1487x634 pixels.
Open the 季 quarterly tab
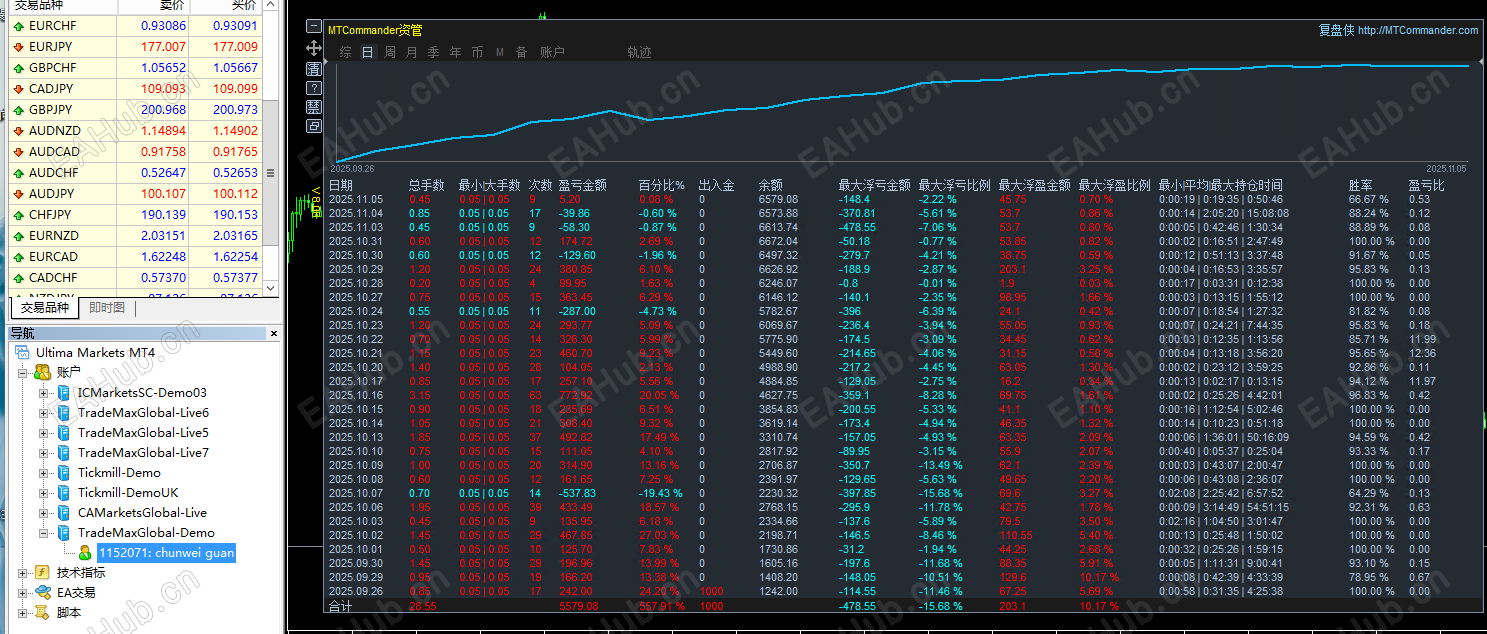[434, 52]
